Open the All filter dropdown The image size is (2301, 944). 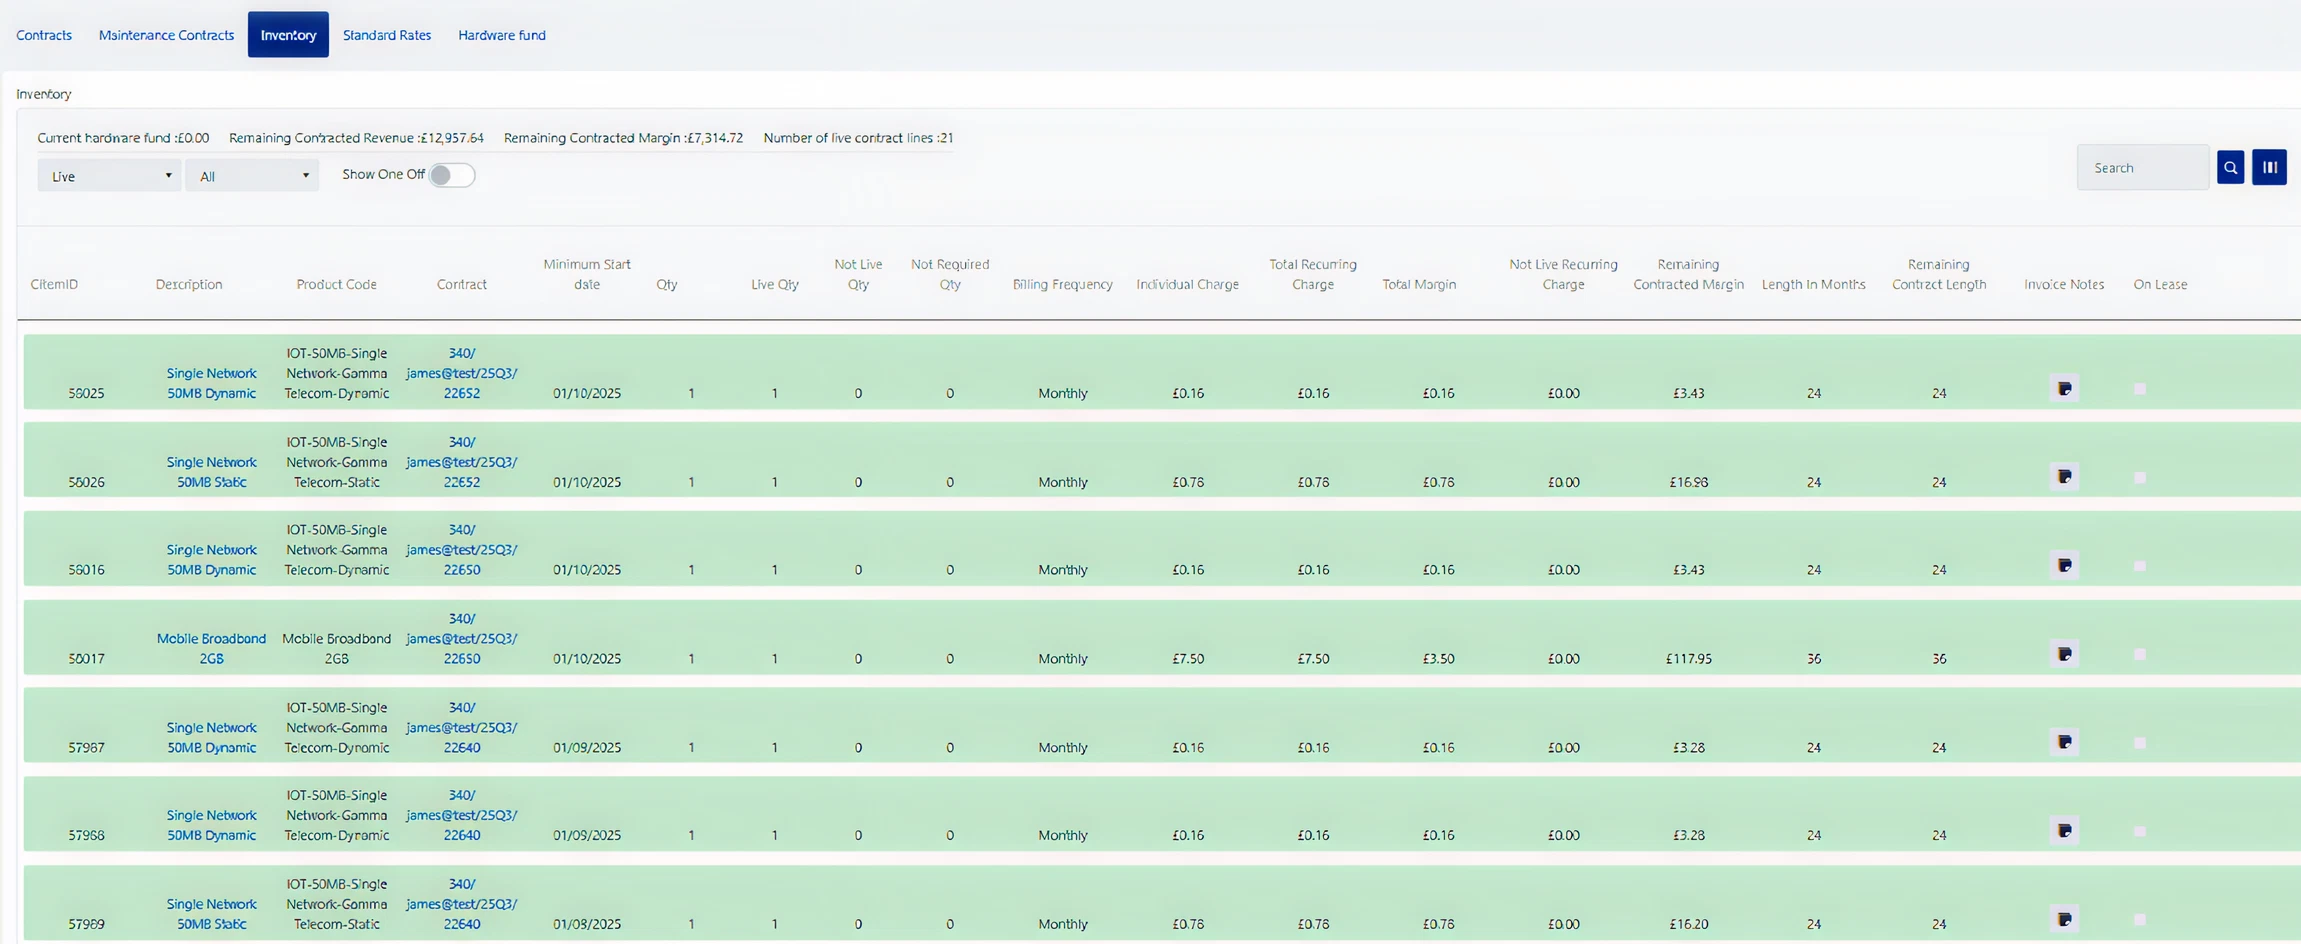[x=252, y=176]
